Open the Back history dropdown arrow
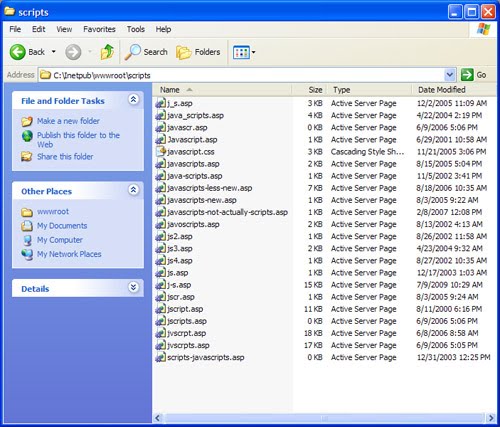Image resolution: width=500 pixels, height=427 pixels. 53,52
